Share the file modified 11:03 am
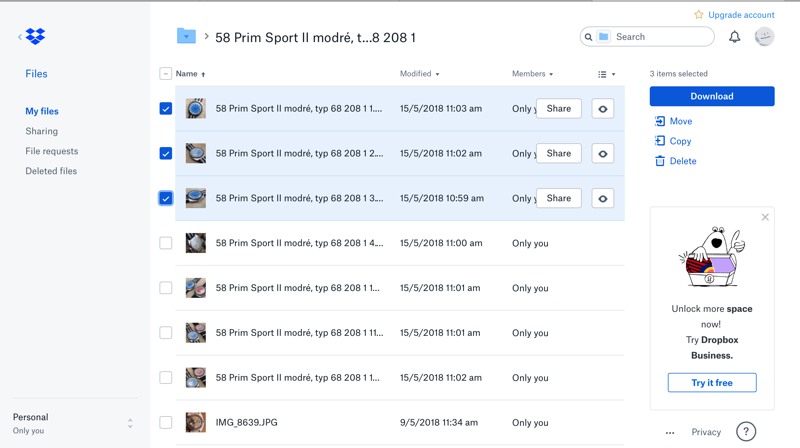800x448 pixels. [559, 108]
